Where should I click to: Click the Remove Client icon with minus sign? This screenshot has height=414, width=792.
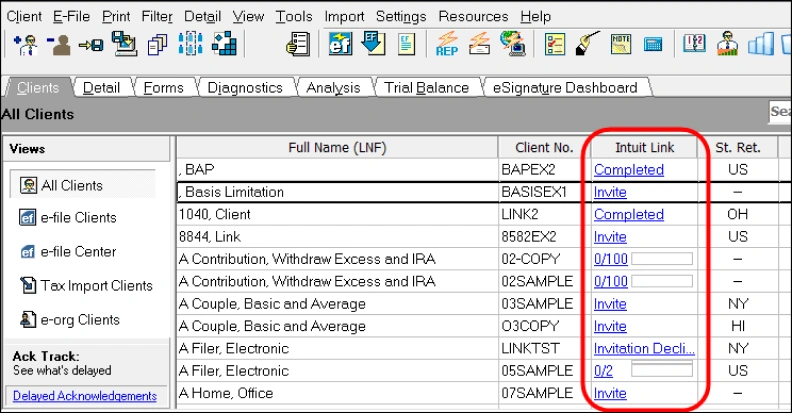59,44
